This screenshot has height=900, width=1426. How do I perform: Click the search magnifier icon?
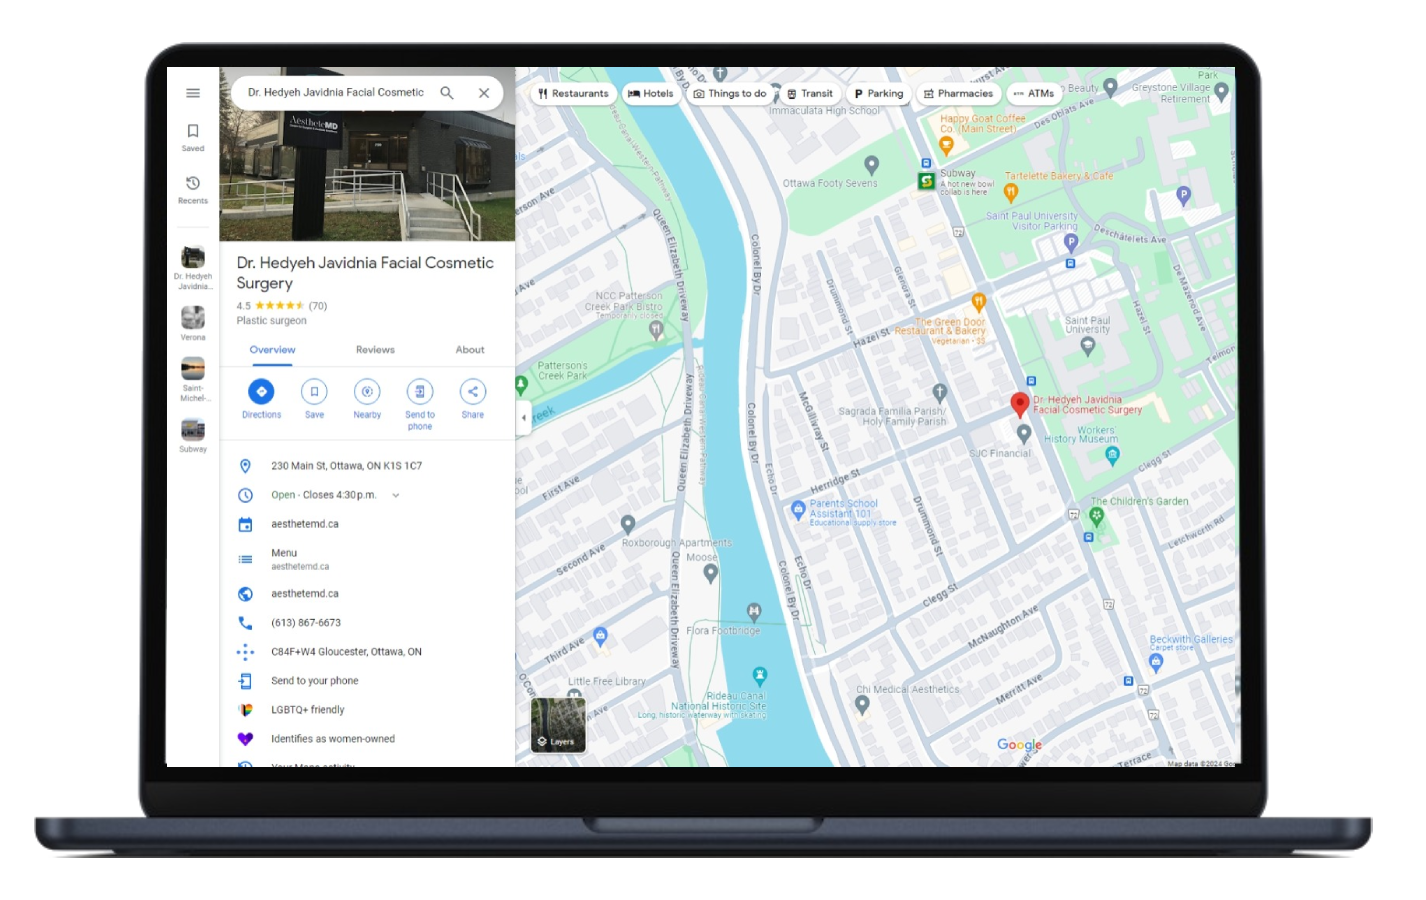click(447, 93)
